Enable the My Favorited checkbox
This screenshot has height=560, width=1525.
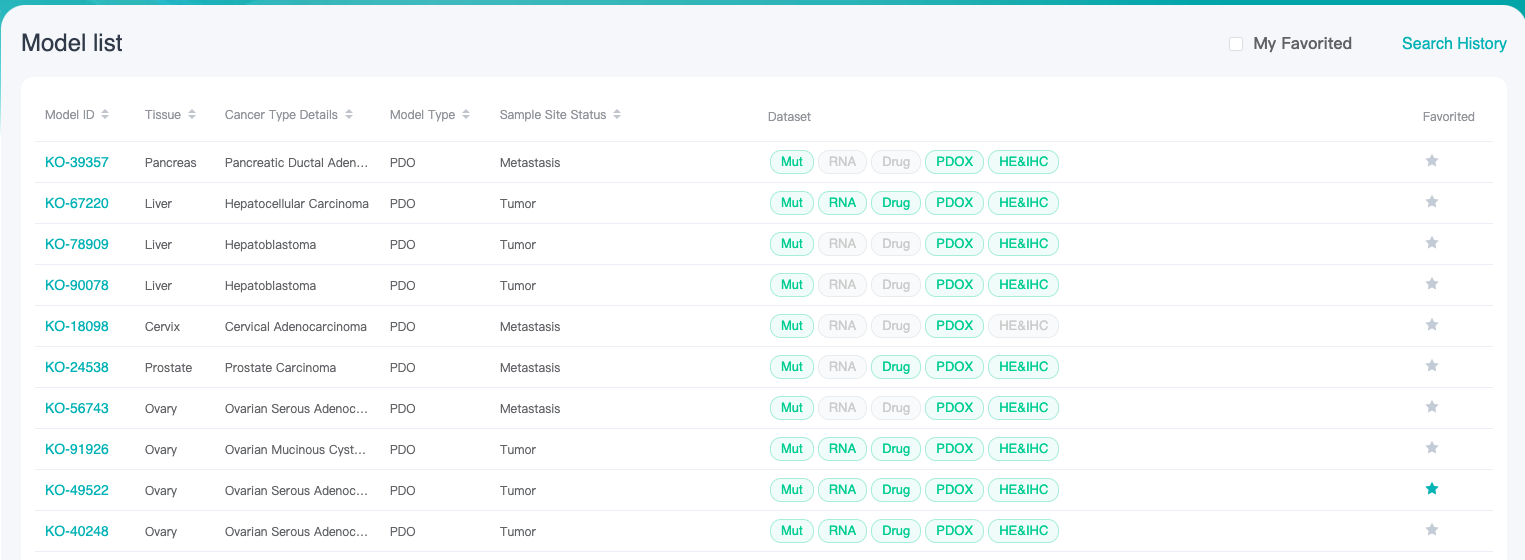[1236, 44]
